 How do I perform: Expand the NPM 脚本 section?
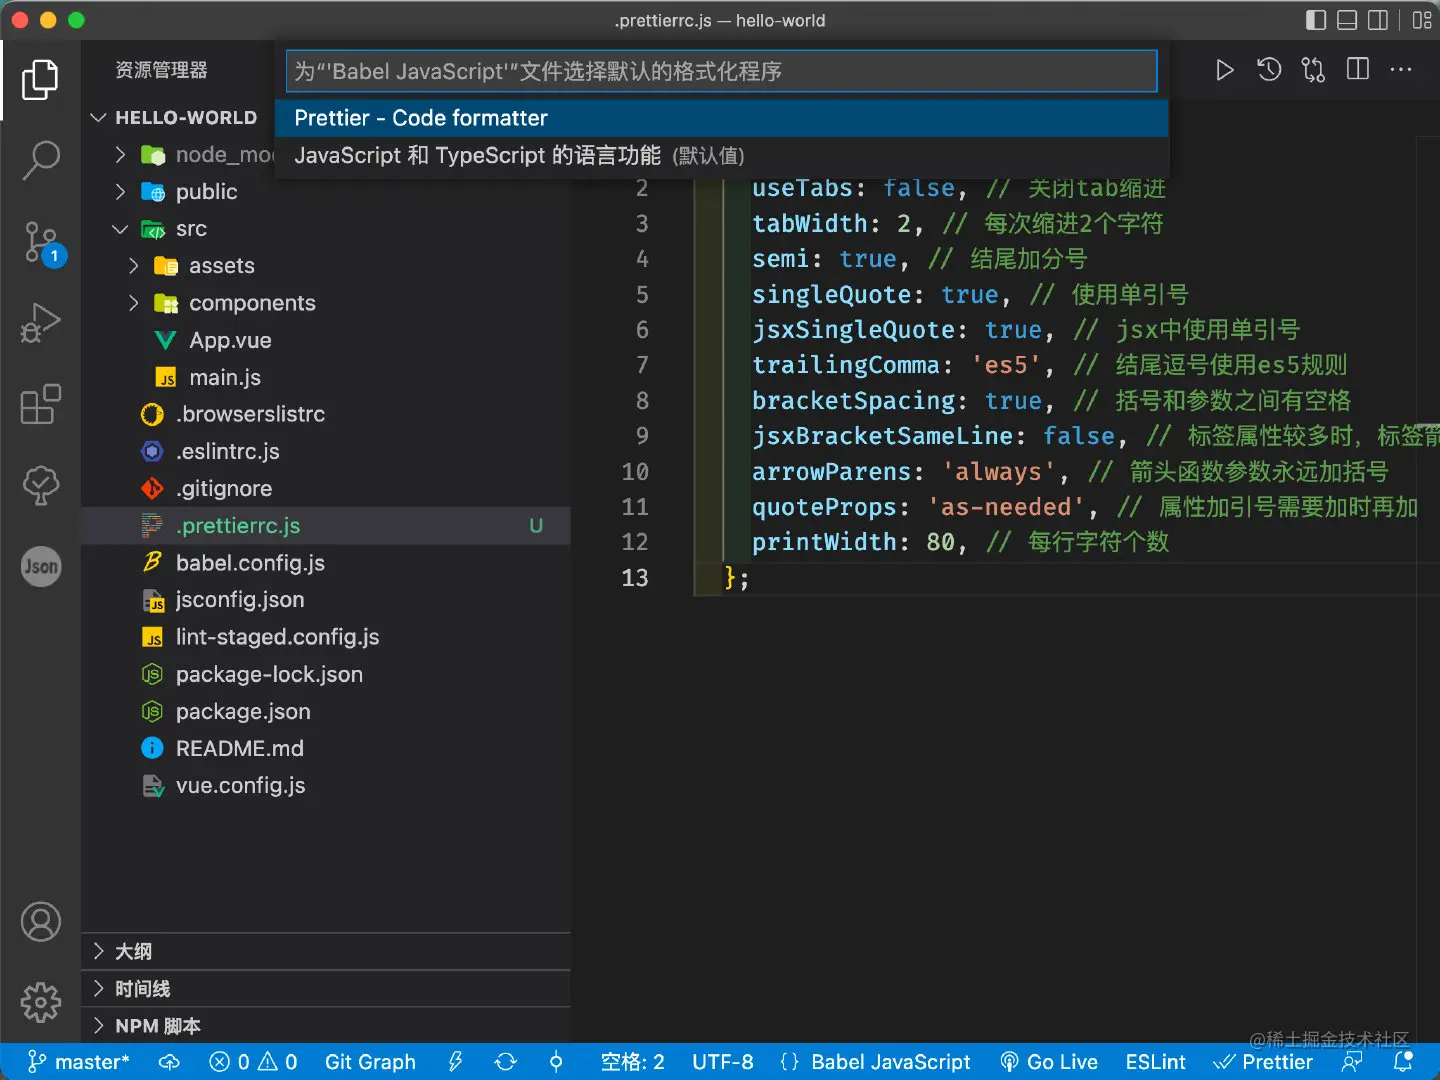click(x=326, y=1025)
